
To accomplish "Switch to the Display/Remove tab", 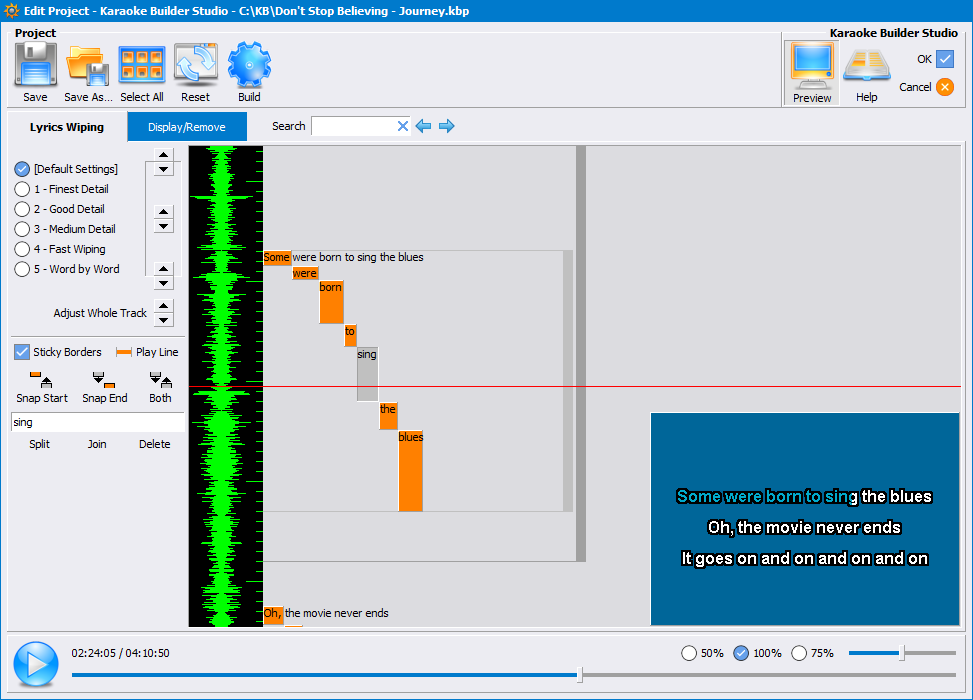I will point(187,127).
